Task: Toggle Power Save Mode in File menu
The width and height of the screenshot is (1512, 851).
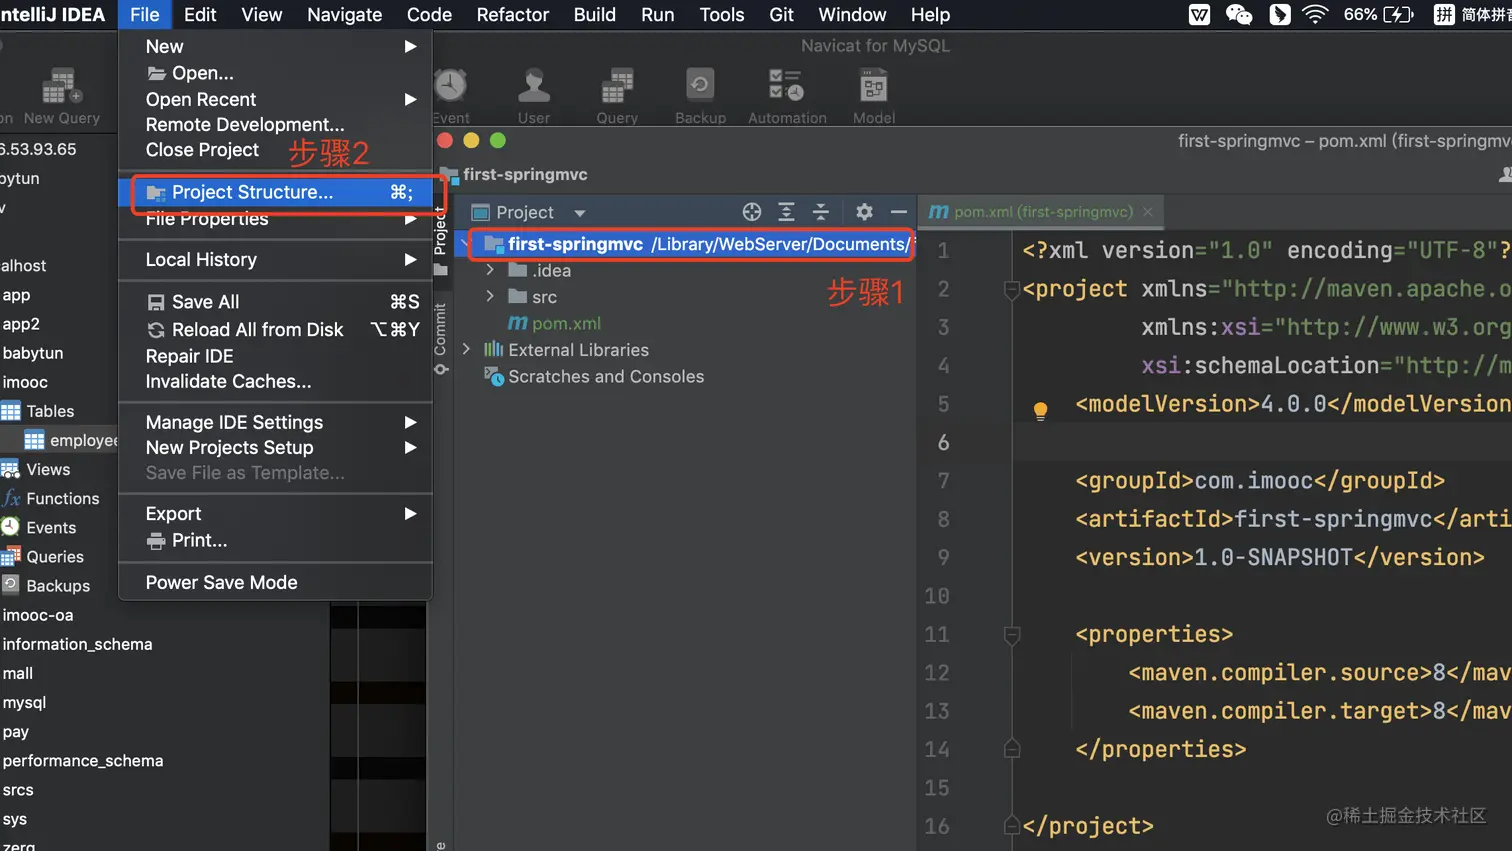Action: 222,583
